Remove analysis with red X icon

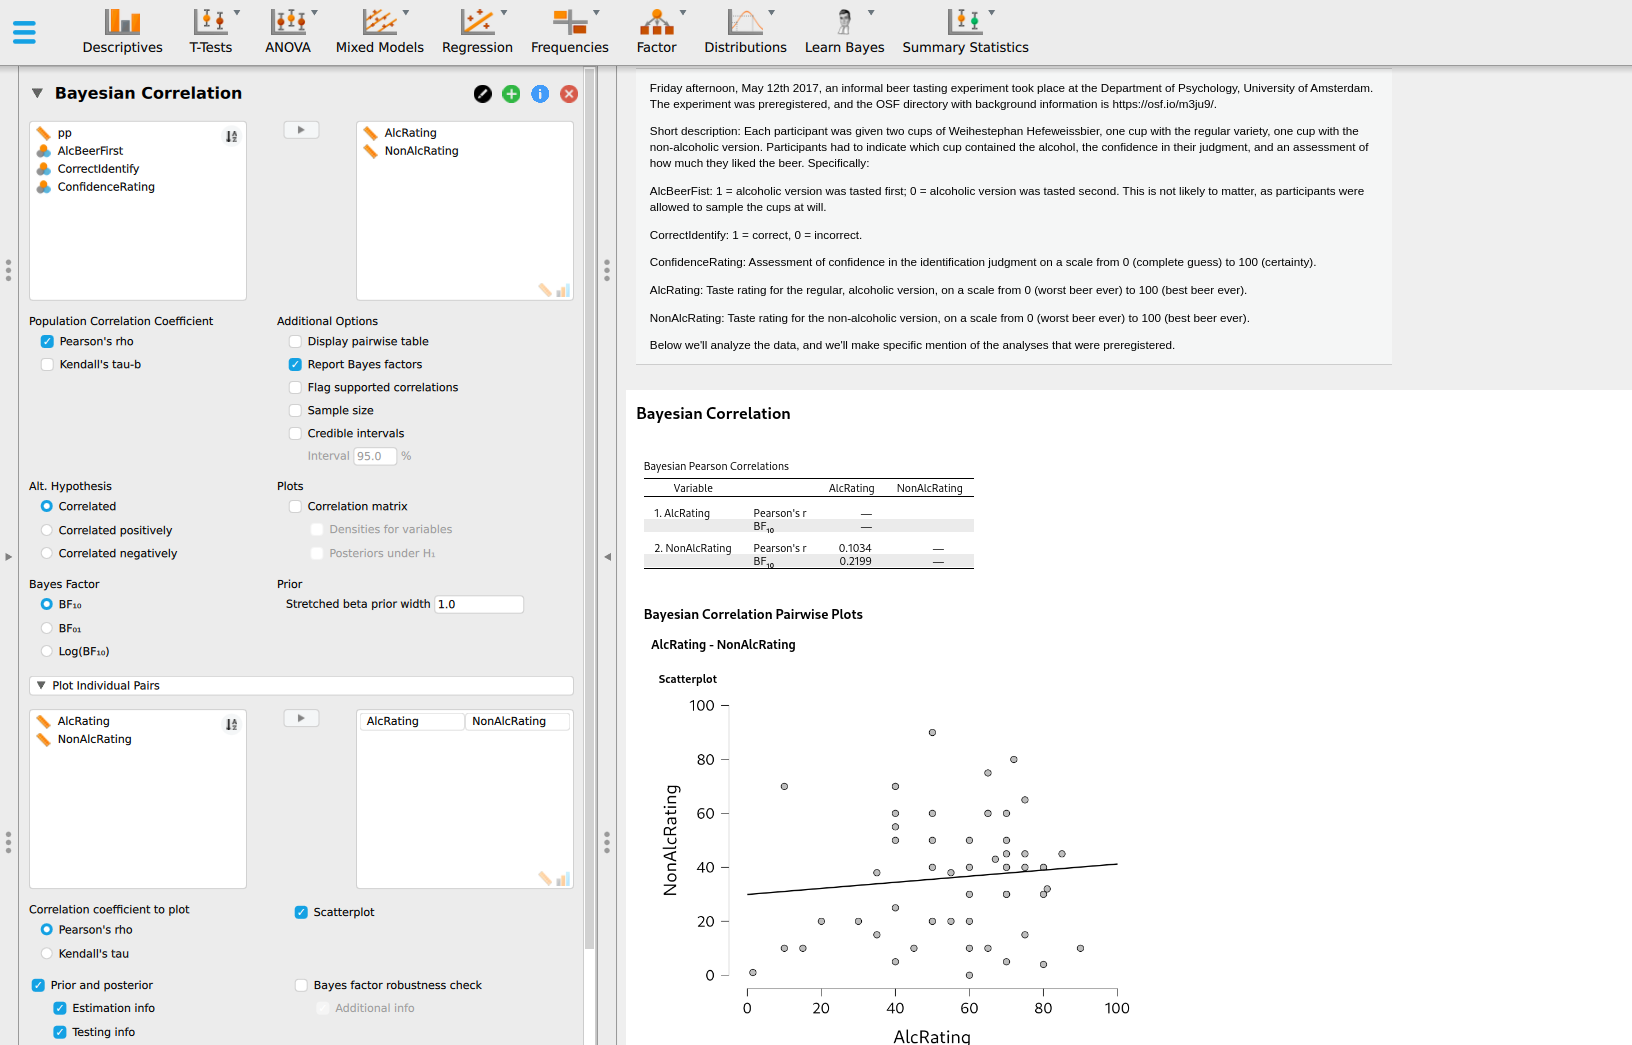(x=569, y=94)
